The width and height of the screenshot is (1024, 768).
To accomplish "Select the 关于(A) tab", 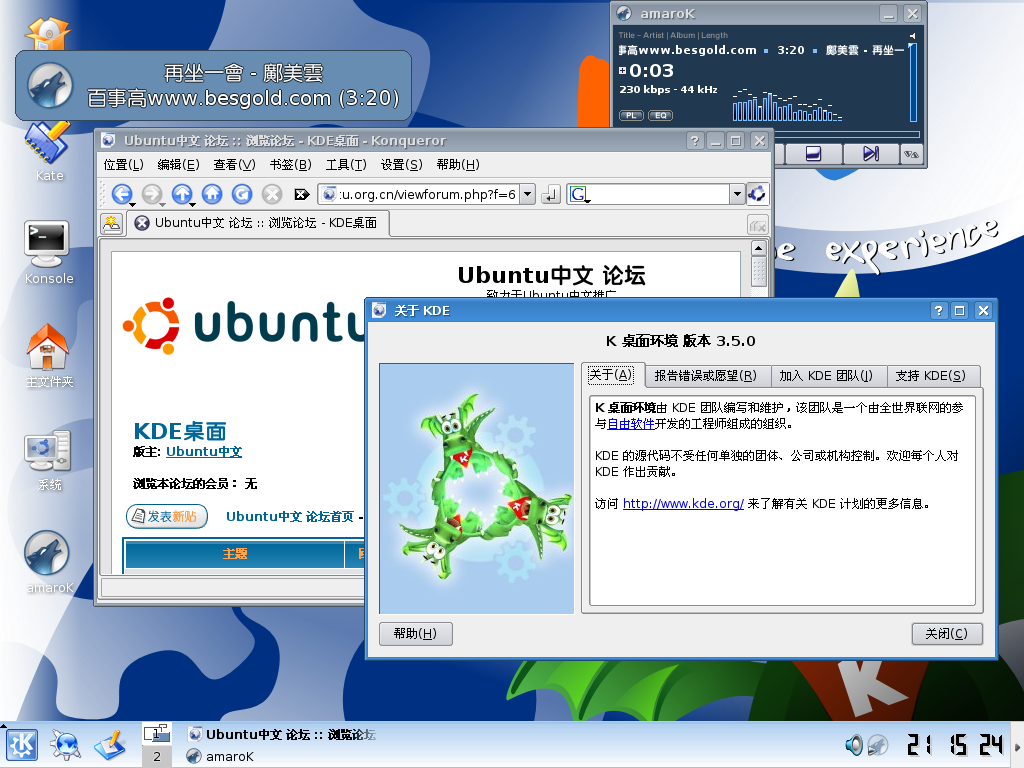I will tap(611, 375).
